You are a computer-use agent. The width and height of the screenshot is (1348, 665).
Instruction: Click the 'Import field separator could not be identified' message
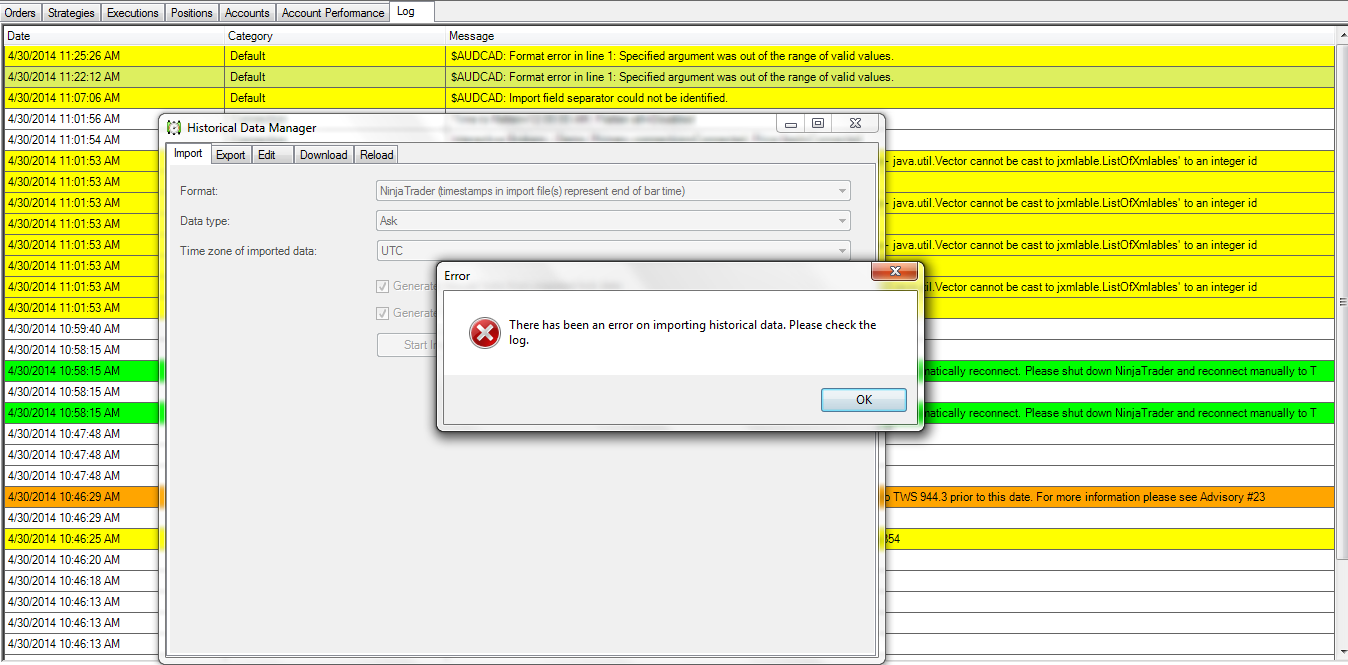coord(589,98)
